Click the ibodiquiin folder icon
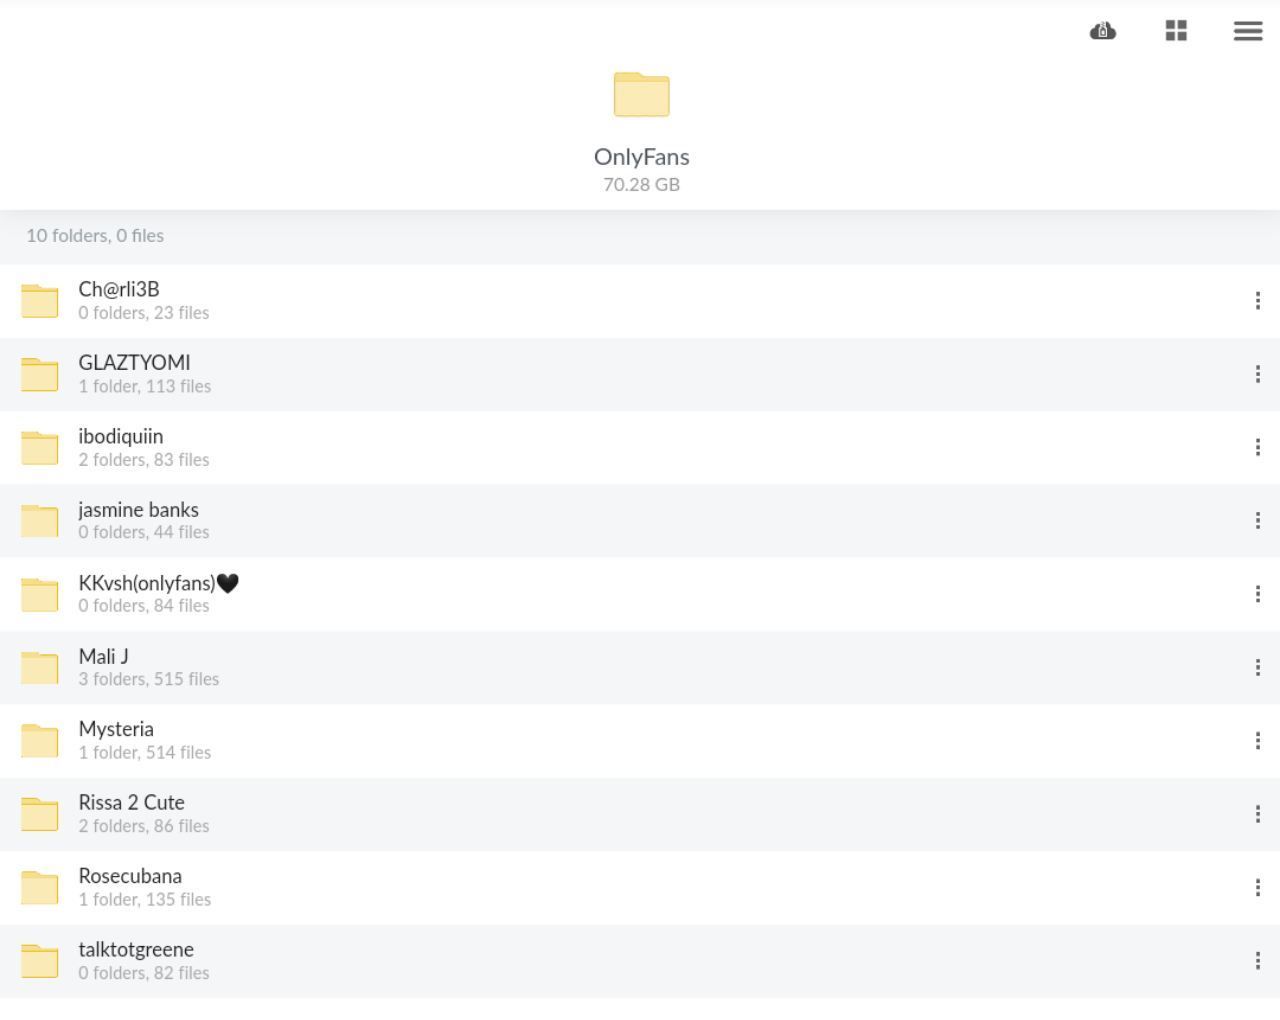This screenshot has width=1280, height=1020. pyautogui.click(x=40, y=447)
